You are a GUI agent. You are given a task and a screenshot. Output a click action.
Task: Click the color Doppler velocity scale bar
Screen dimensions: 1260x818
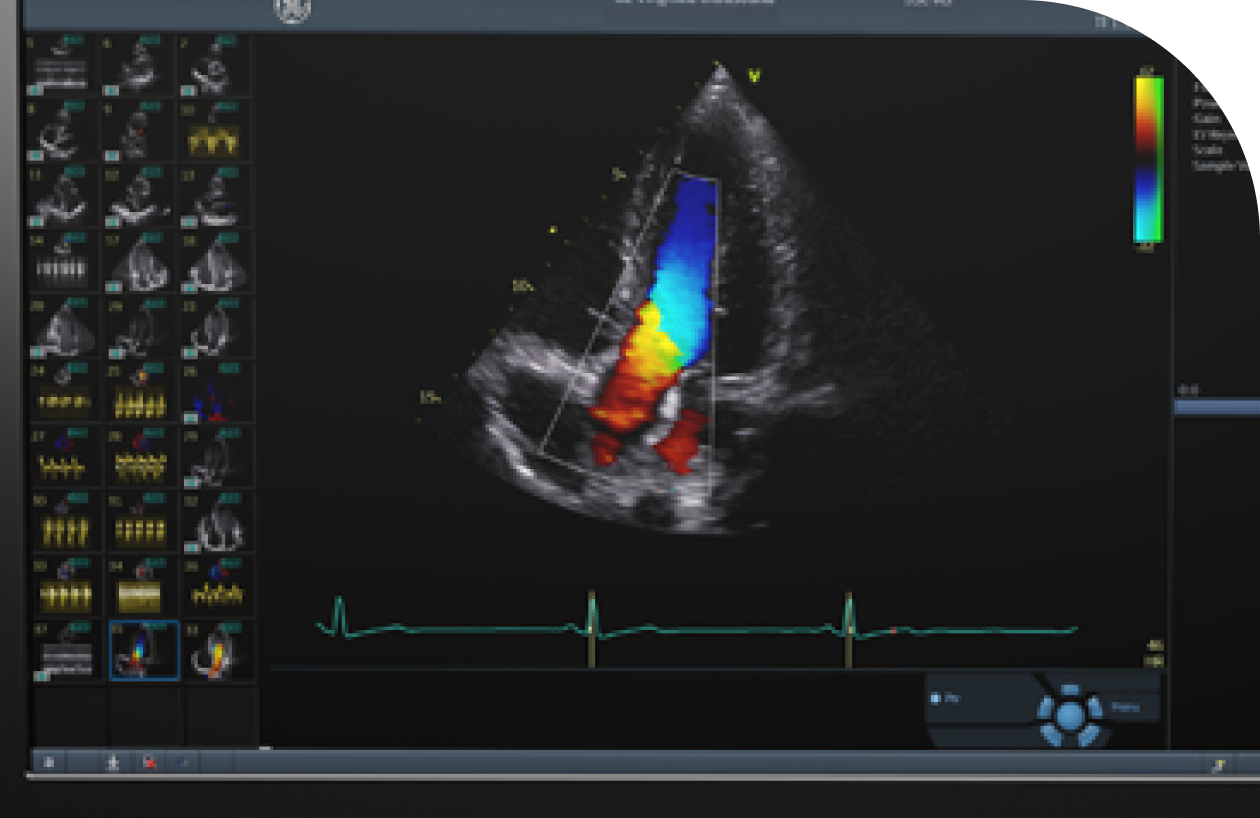pos(1148,158)
